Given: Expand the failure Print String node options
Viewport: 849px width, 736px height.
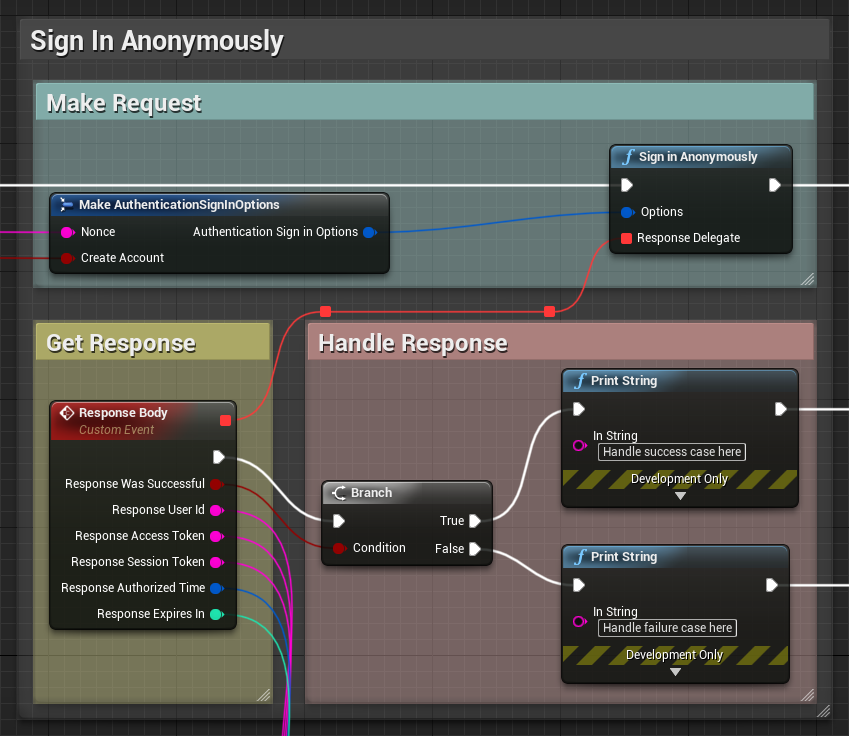Looking at the screenshot, I should pyautogui.click(x=675, y=672).
